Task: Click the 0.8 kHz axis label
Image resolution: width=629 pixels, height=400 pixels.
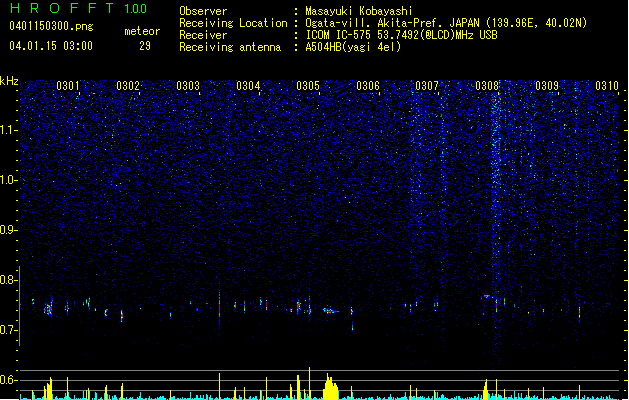Action: [x=9, y=280]
